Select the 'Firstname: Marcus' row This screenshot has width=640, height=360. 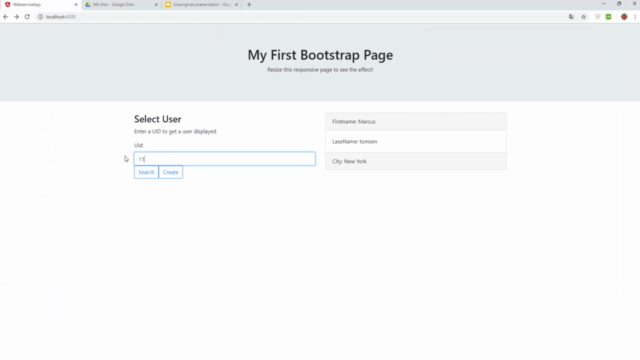(416, 122)
